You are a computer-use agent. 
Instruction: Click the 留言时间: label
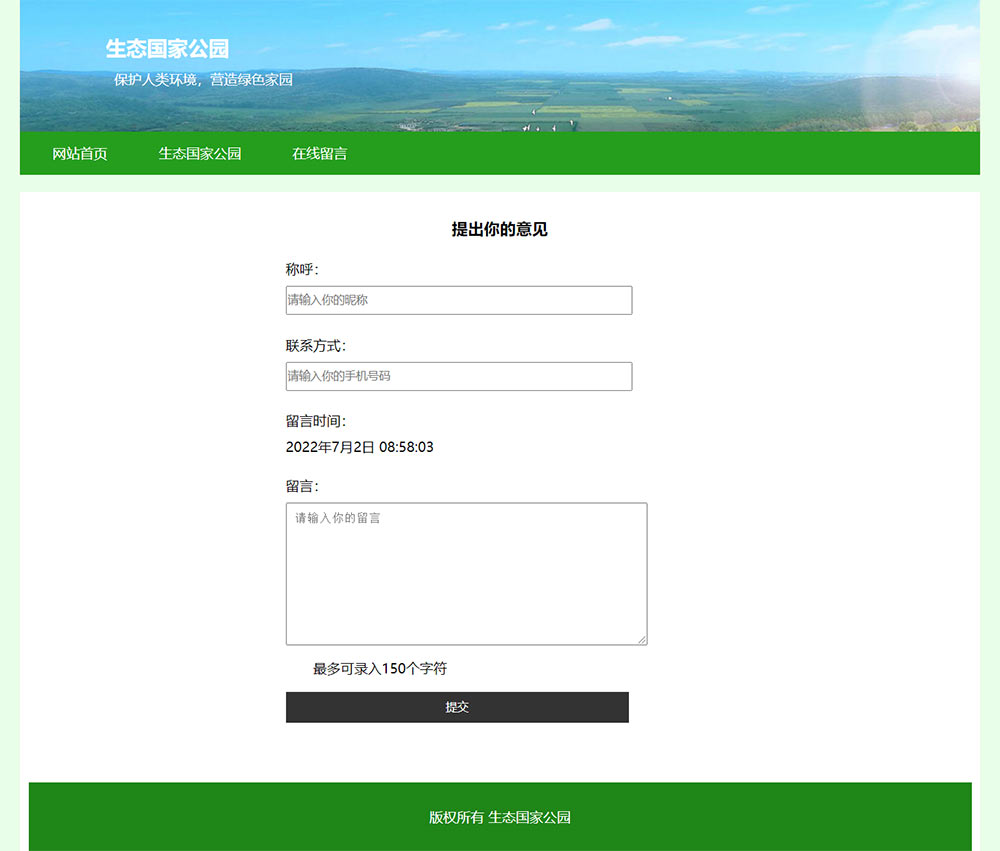point(316,421)
